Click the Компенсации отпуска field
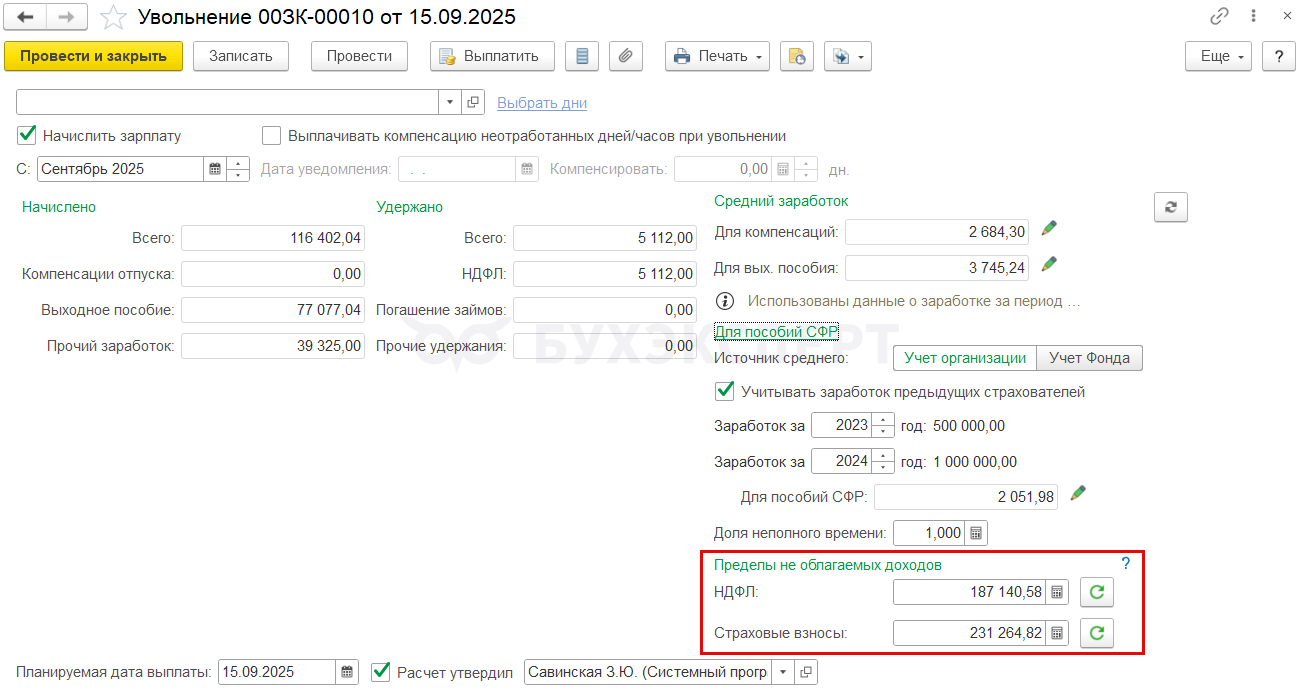The height and width of the screenshot is (691, 1301). click(273, 274)
